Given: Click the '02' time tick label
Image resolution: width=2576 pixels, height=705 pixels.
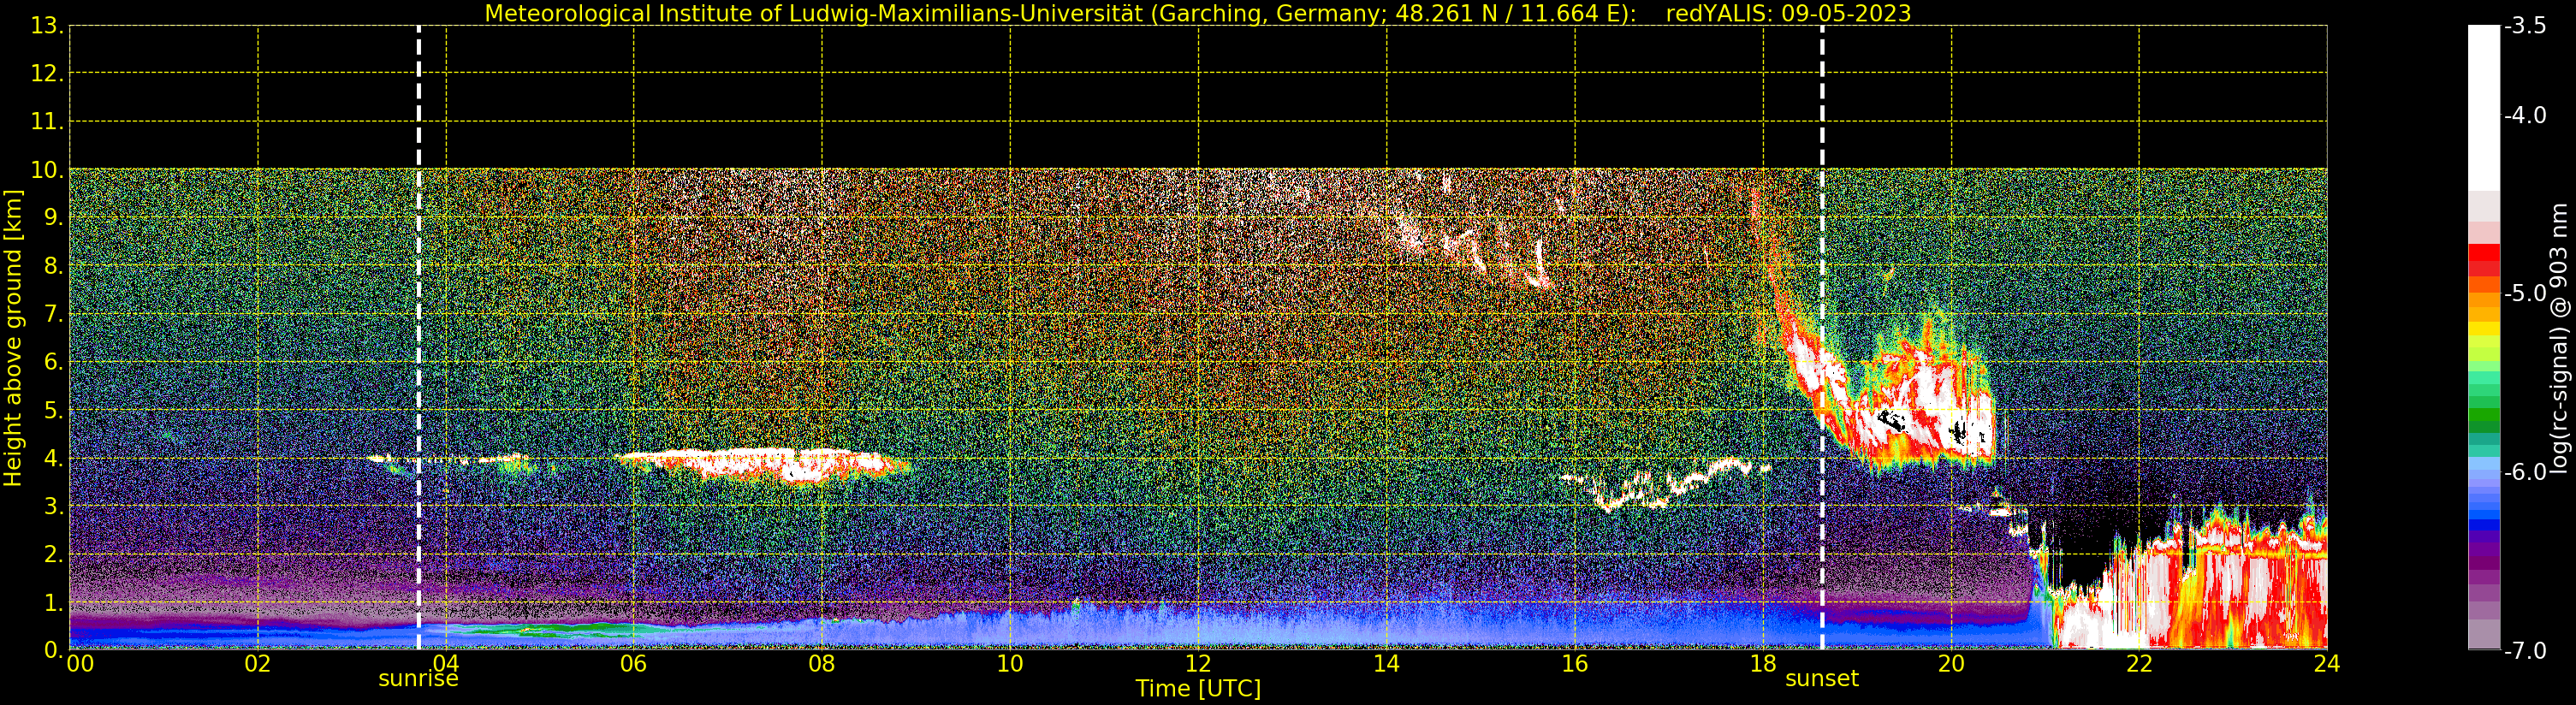Looking at the screenshot, I should pos(258,663).
